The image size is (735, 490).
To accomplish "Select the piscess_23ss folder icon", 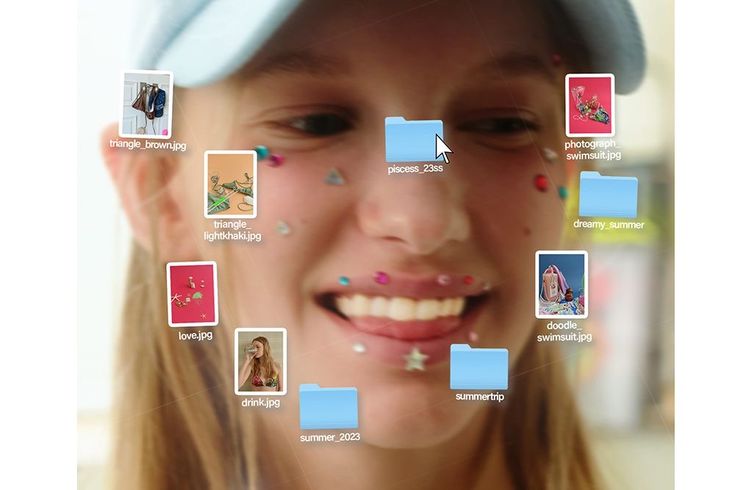I will pos(414,139).
